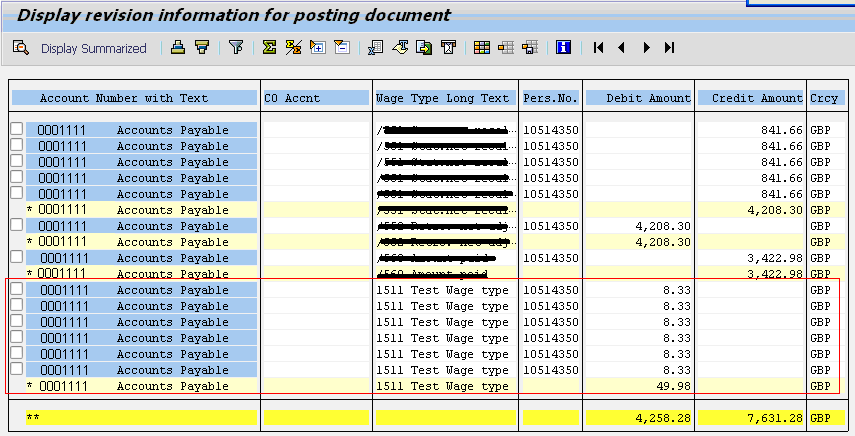The height and width of the screenshot is (436, 855).
Task: Open the Change Layout grid icon
Action: point(481,48)
